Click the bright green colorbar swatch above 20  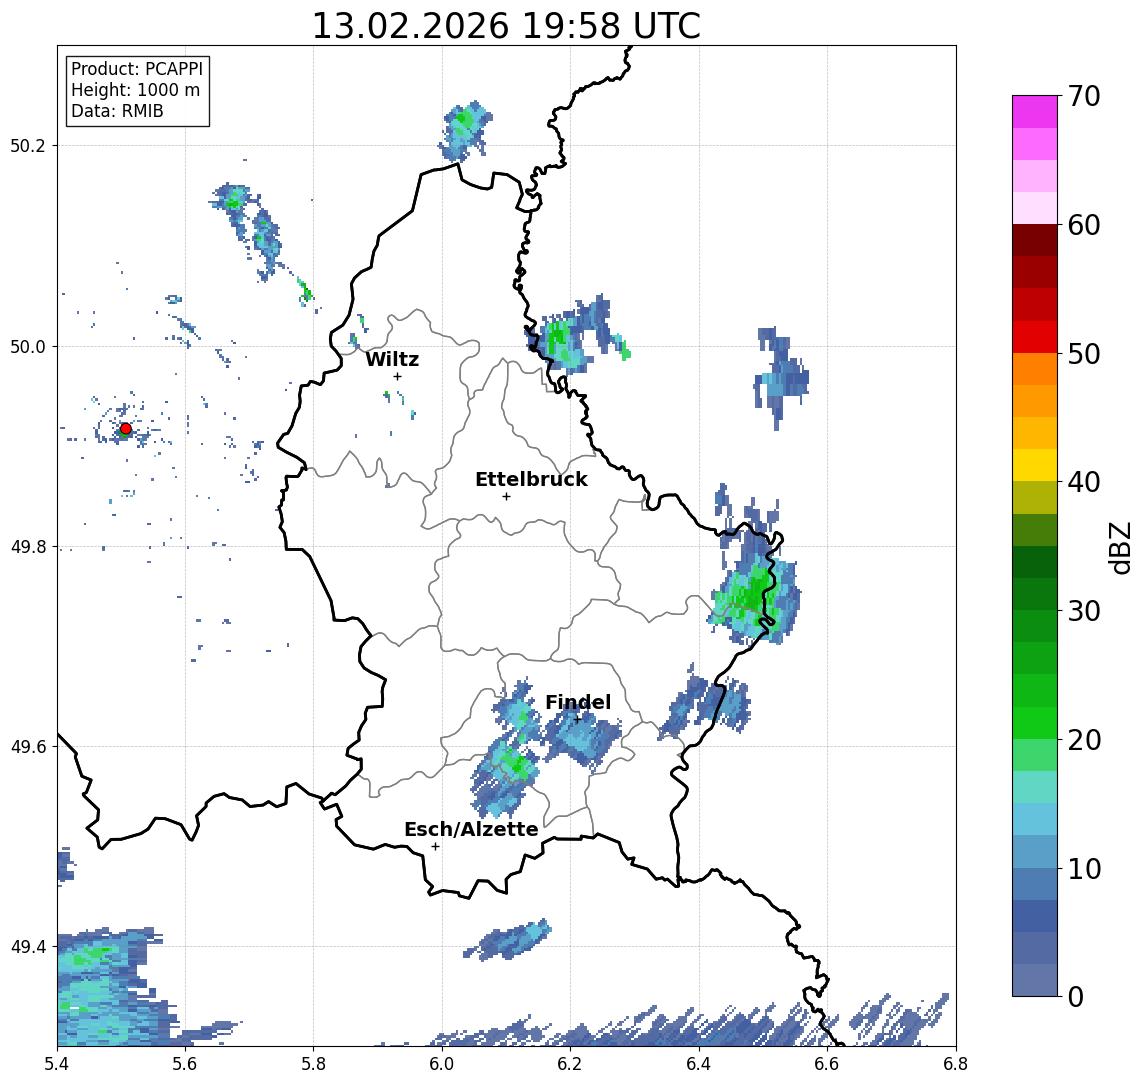[x=1035, y=722]
